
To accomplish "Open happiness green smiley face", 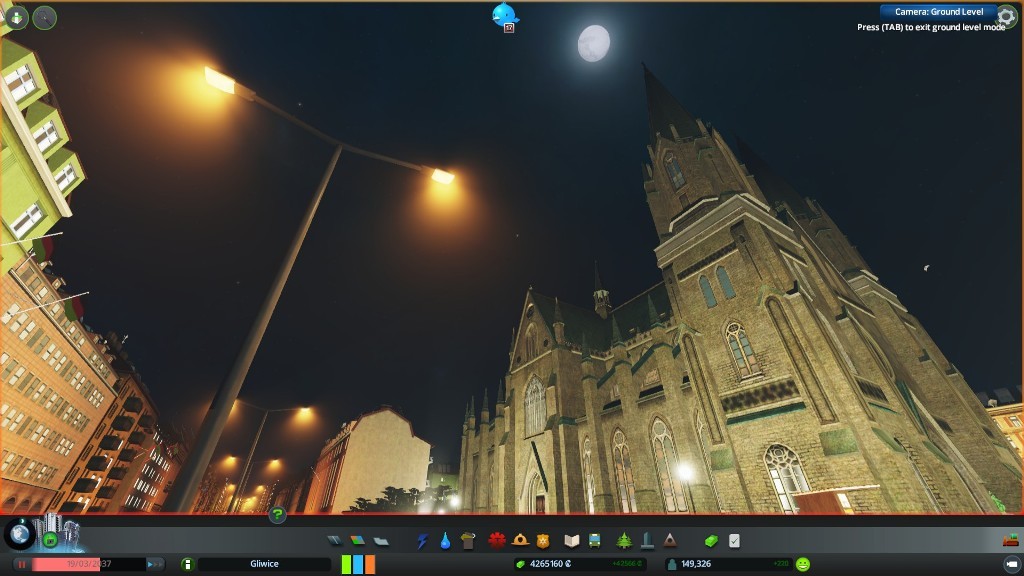I will pyautogui.click(x=803, y=564).
